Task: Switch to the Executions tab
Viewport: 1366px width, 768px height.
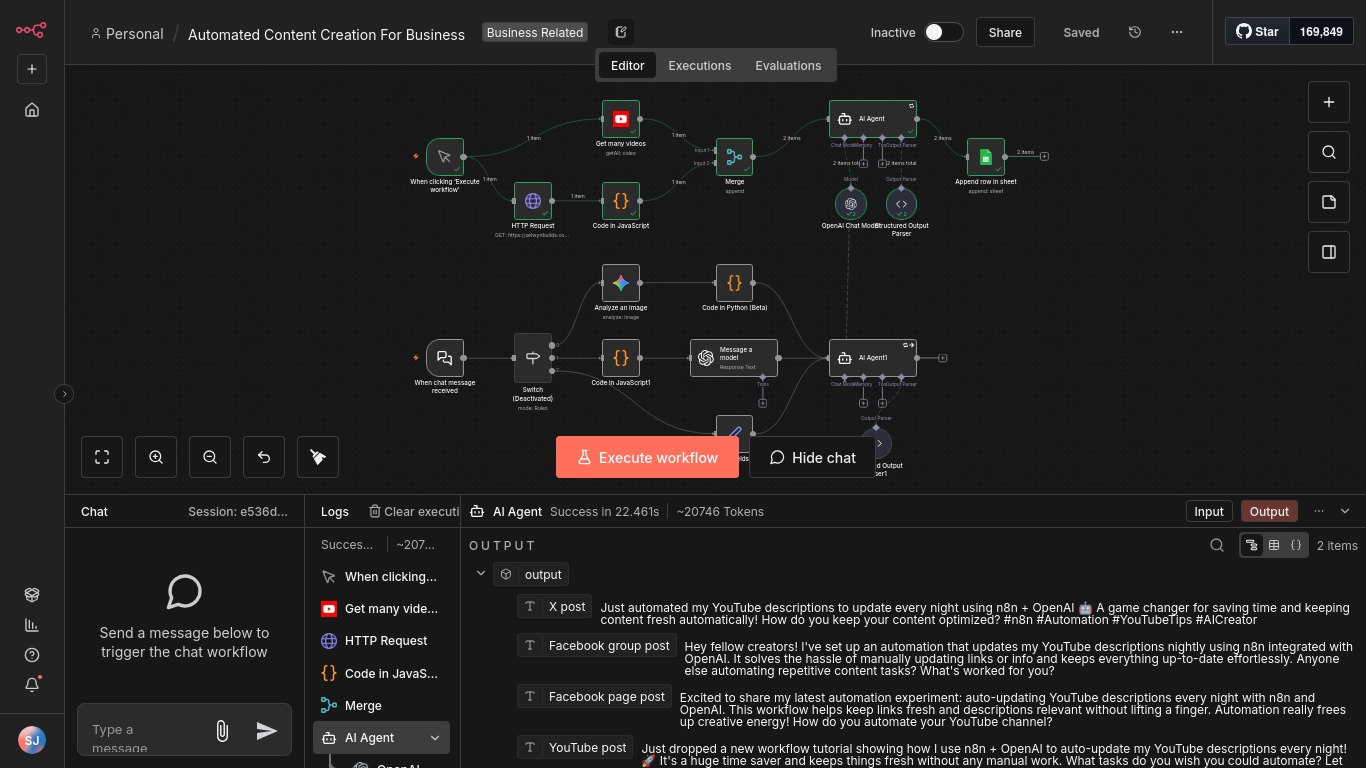Action: coord(700,65)
